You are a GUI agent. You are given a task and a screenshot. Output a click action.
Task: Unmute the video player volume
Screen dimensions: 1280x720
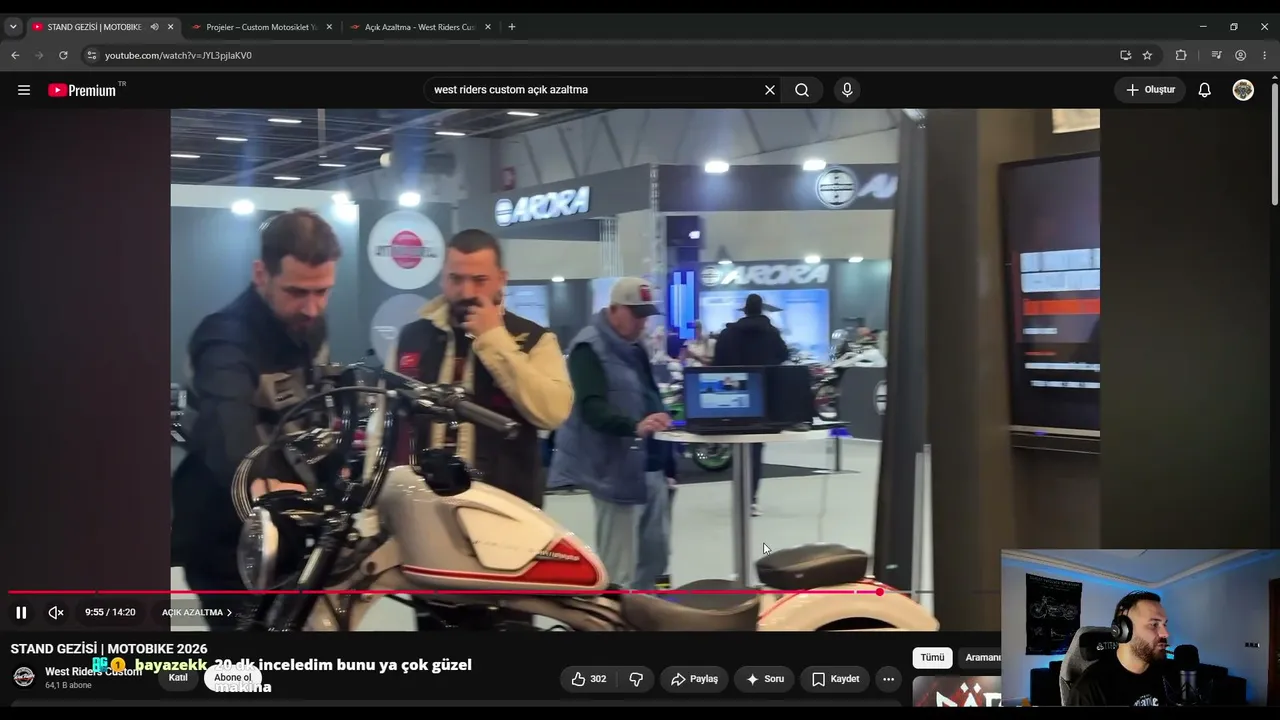56,613
